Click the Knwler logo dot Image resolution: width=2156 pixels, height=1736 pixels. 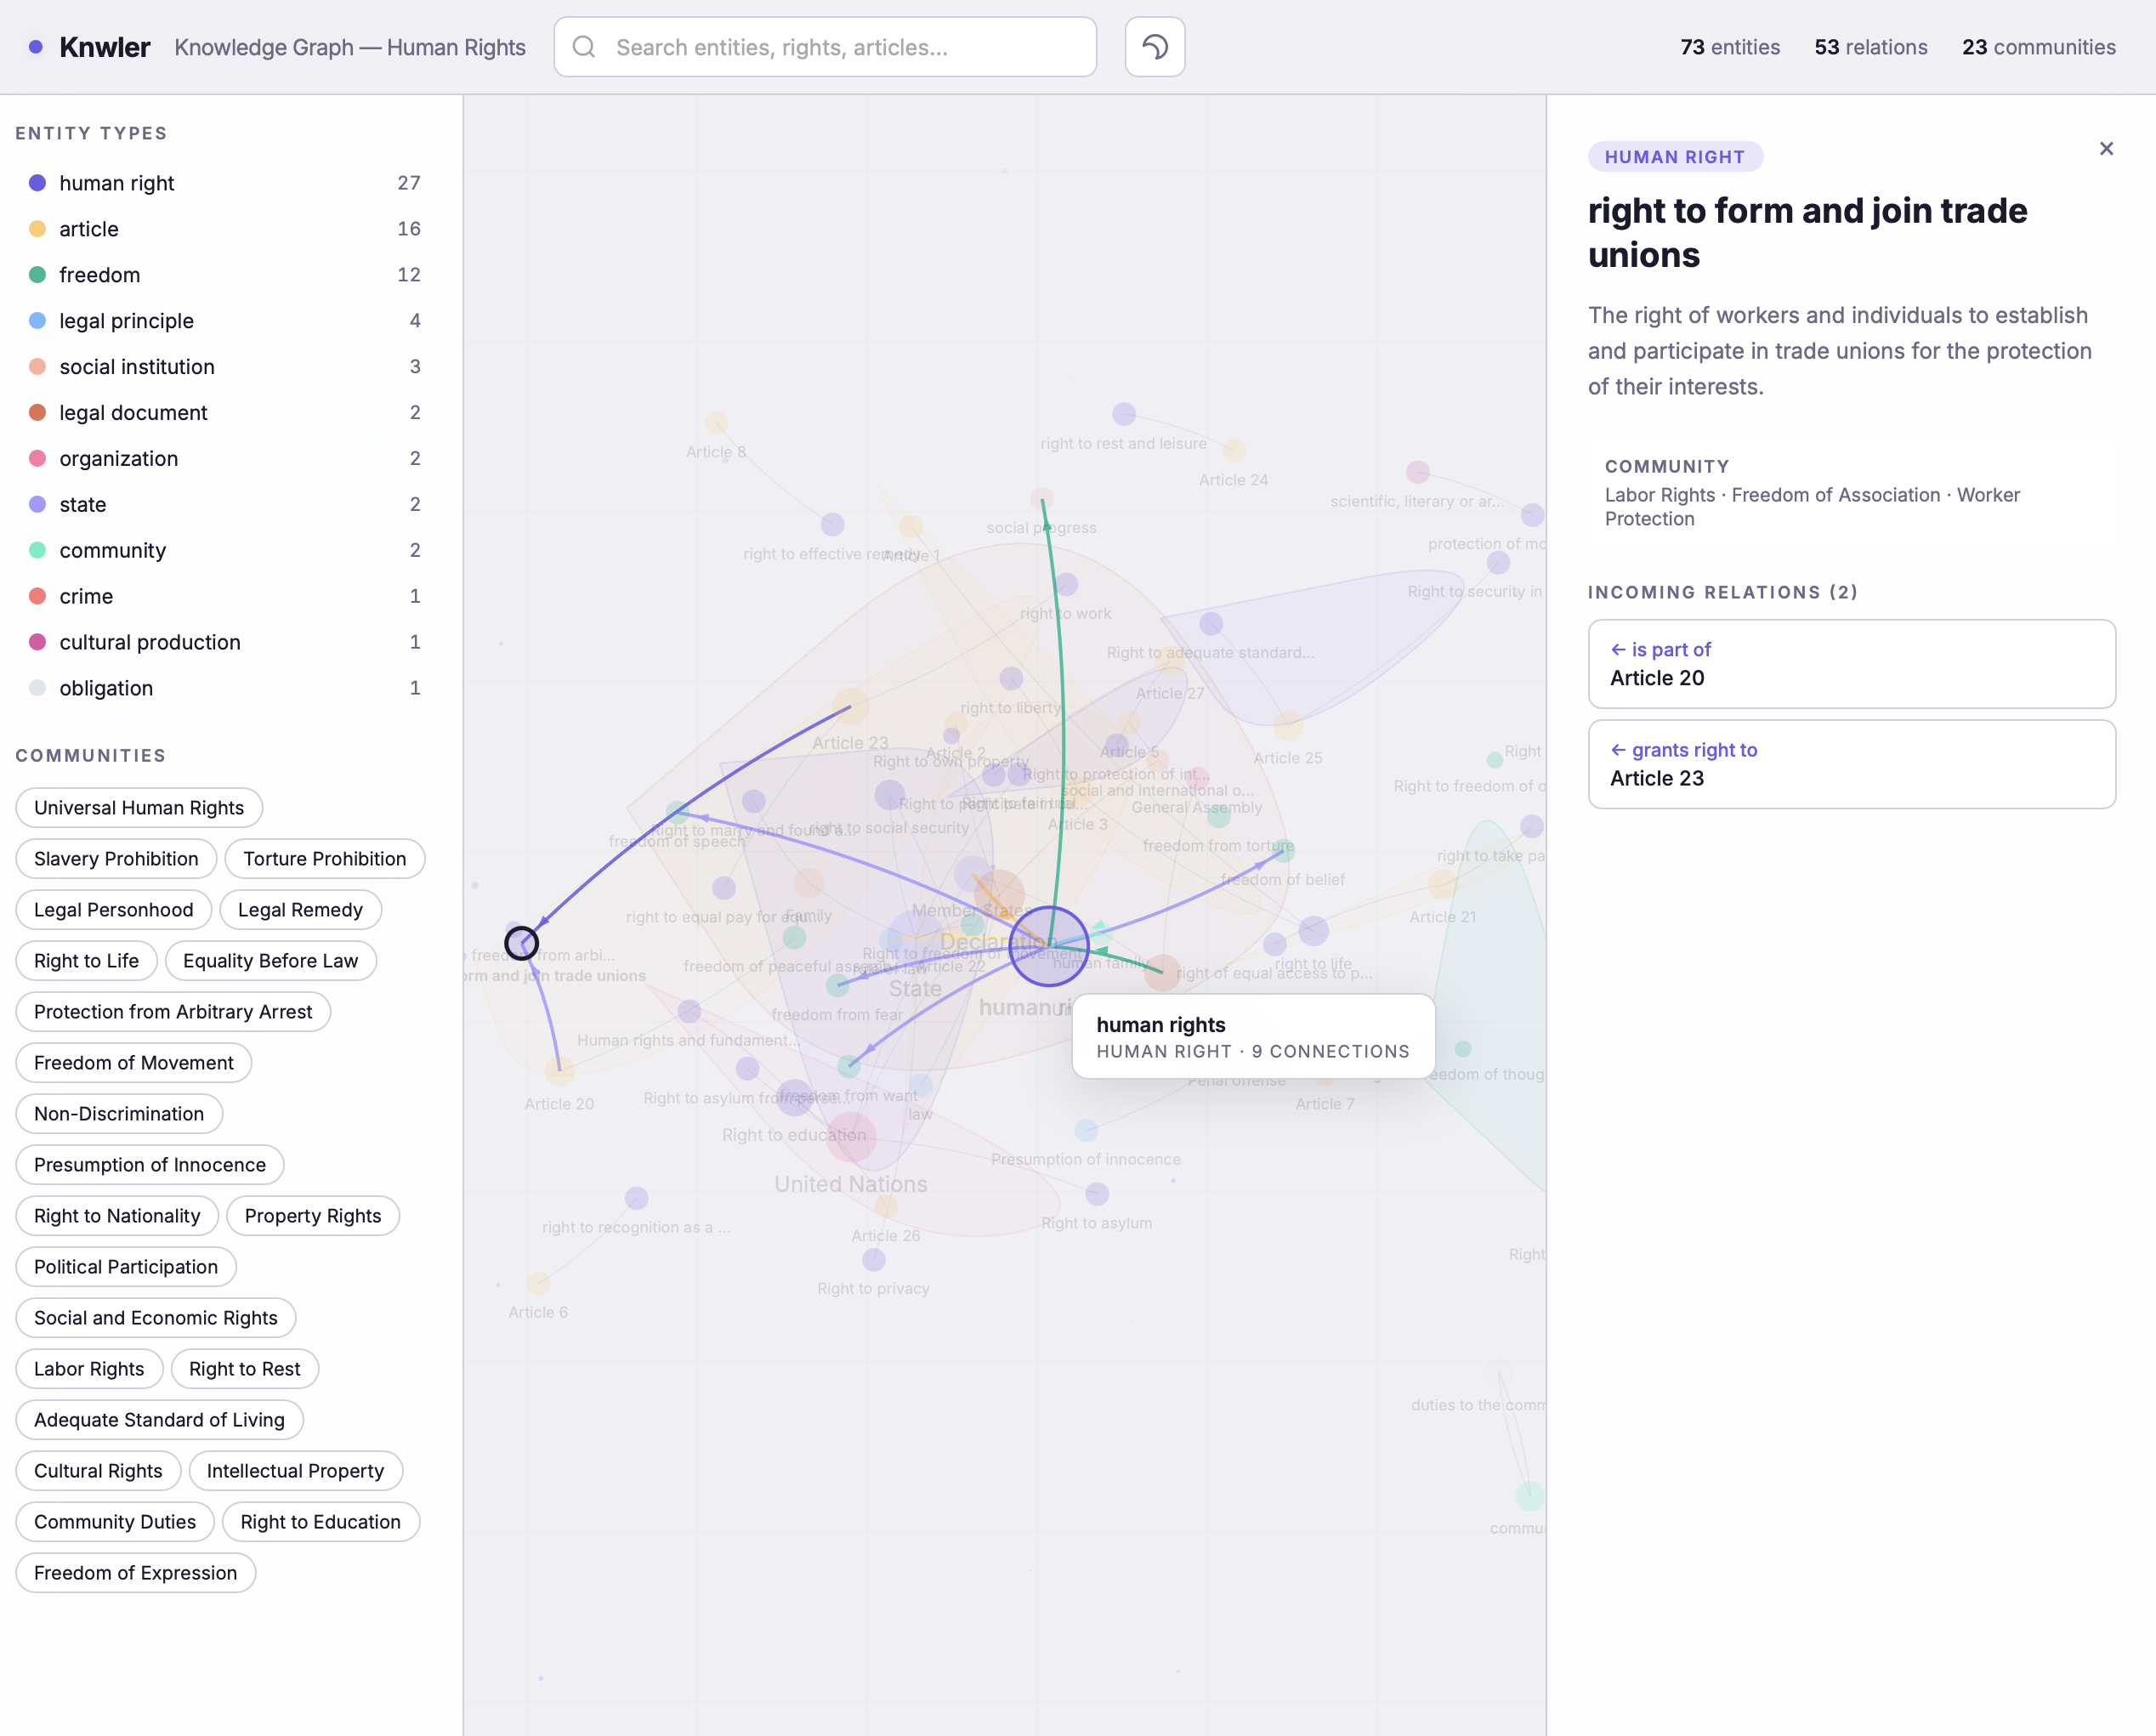click(x=36, y=47)
